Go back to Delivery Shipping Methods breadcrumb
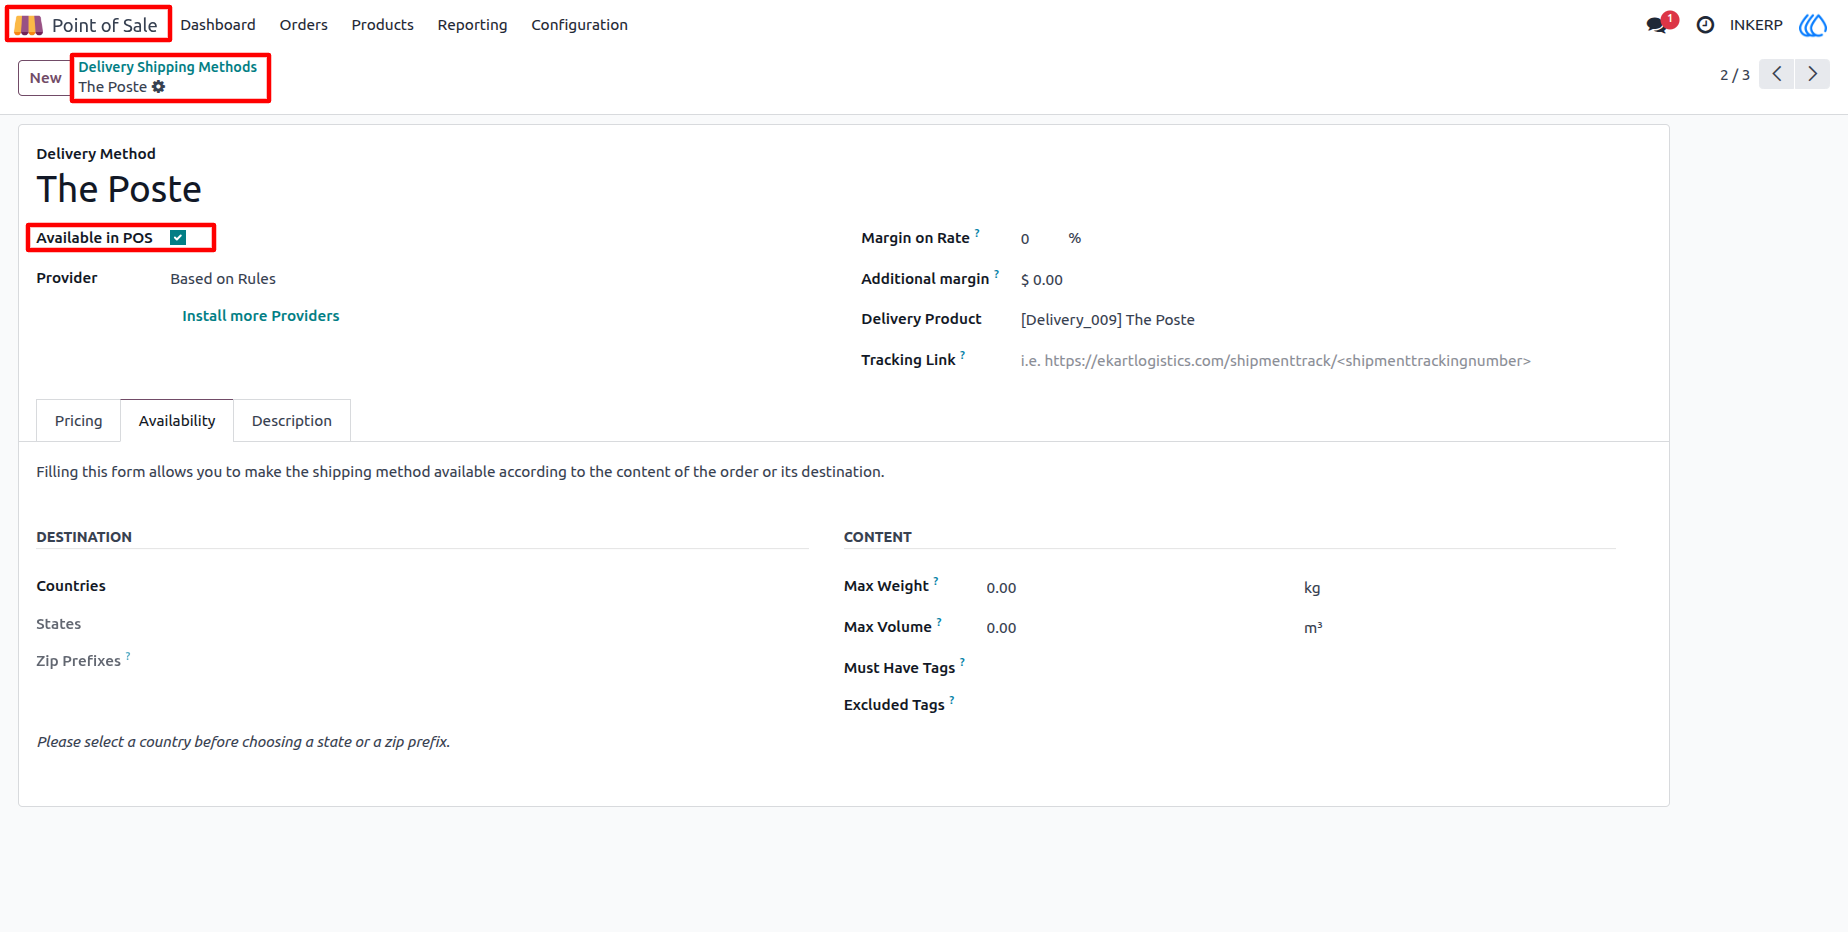Image resolution: width=1848 pixels, height=932 pixels. (x=168, y=67)
